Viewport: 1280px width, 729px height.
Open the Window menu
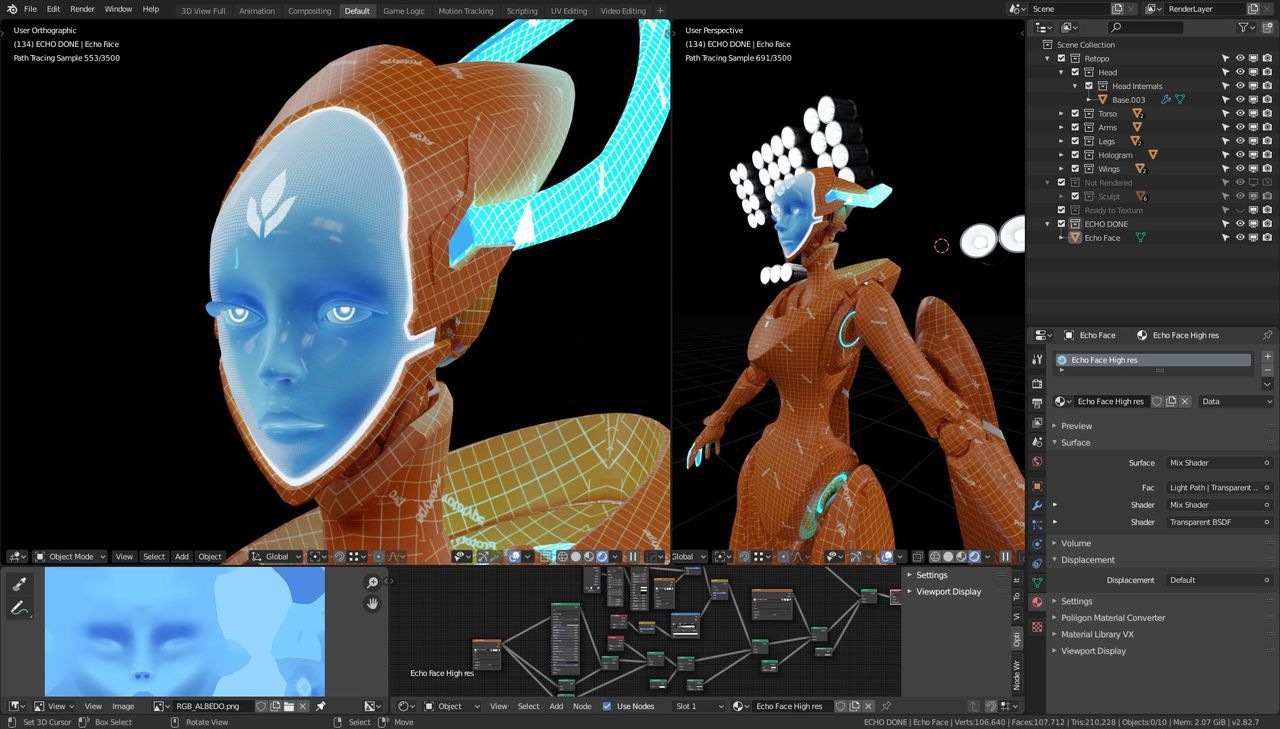(118, 9)
